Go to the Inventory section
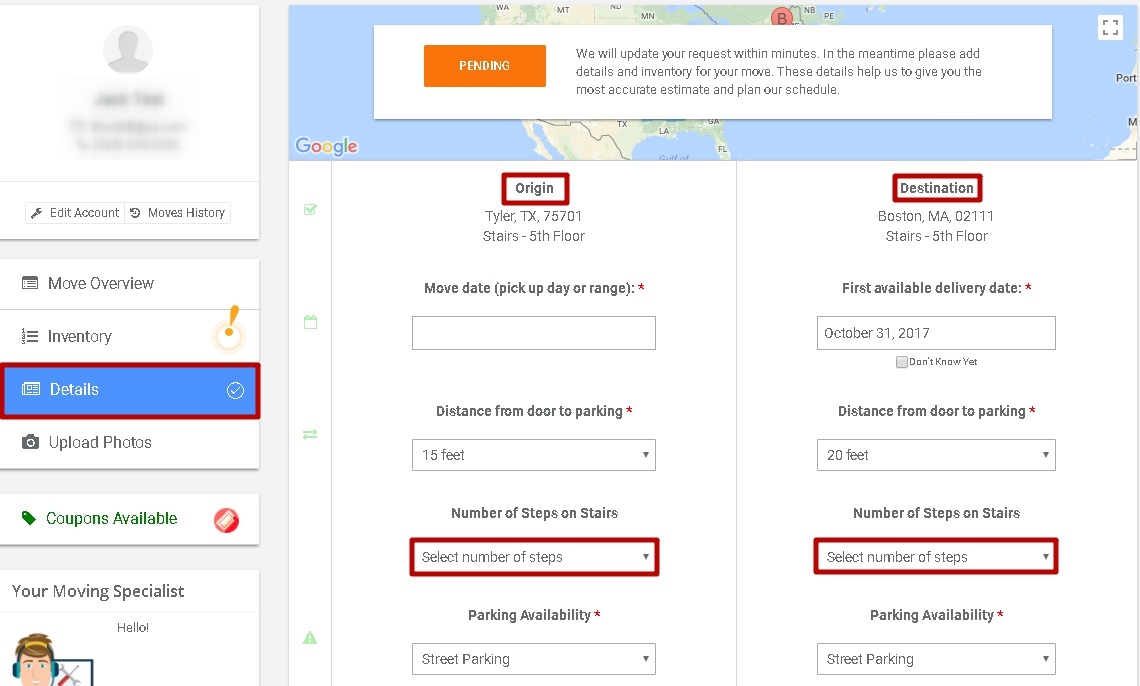The width and height of the screenshot is (1140, 686). (129, 336)
